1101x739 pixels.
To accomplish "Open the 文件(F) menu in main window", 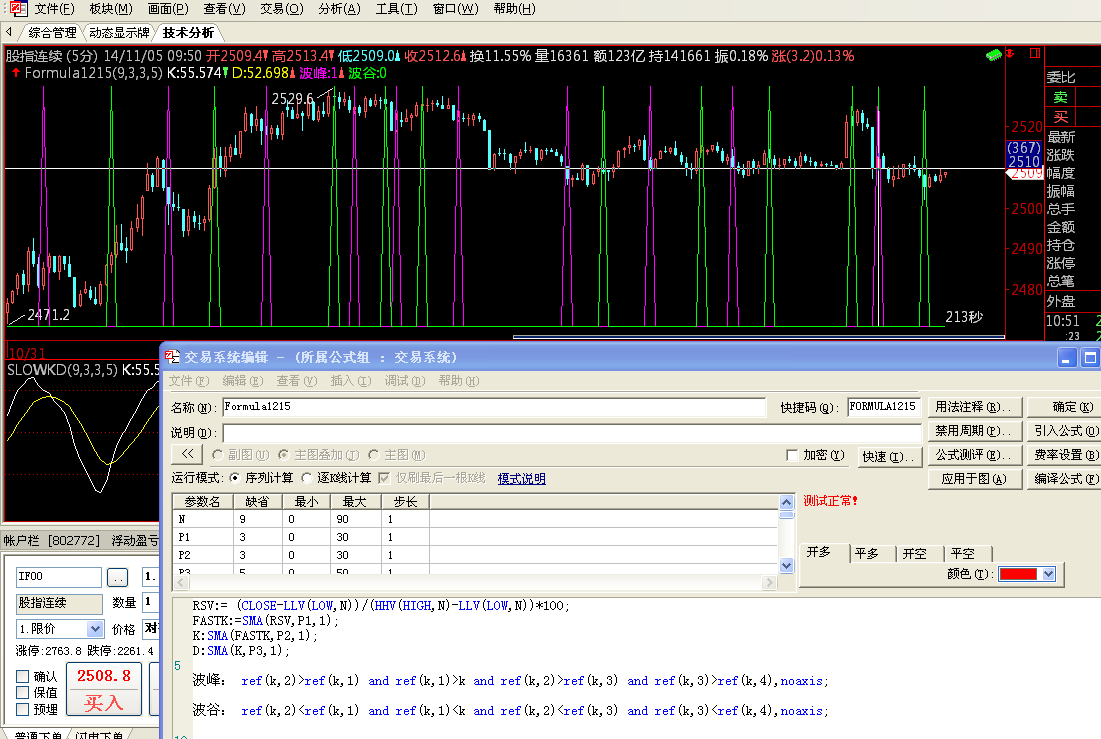I will pyautogui.click(x=54, y=9).
